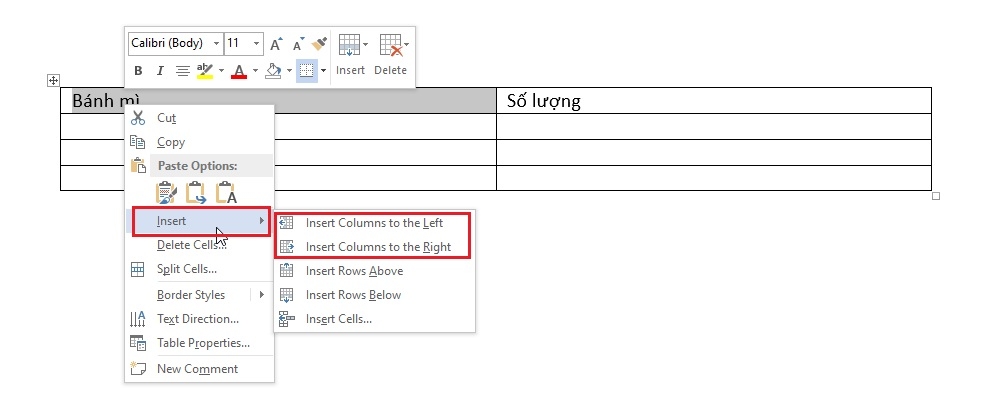Click the table resize handle square
The width and height of the screenshot is (1006, 411).
click(935, 196)
